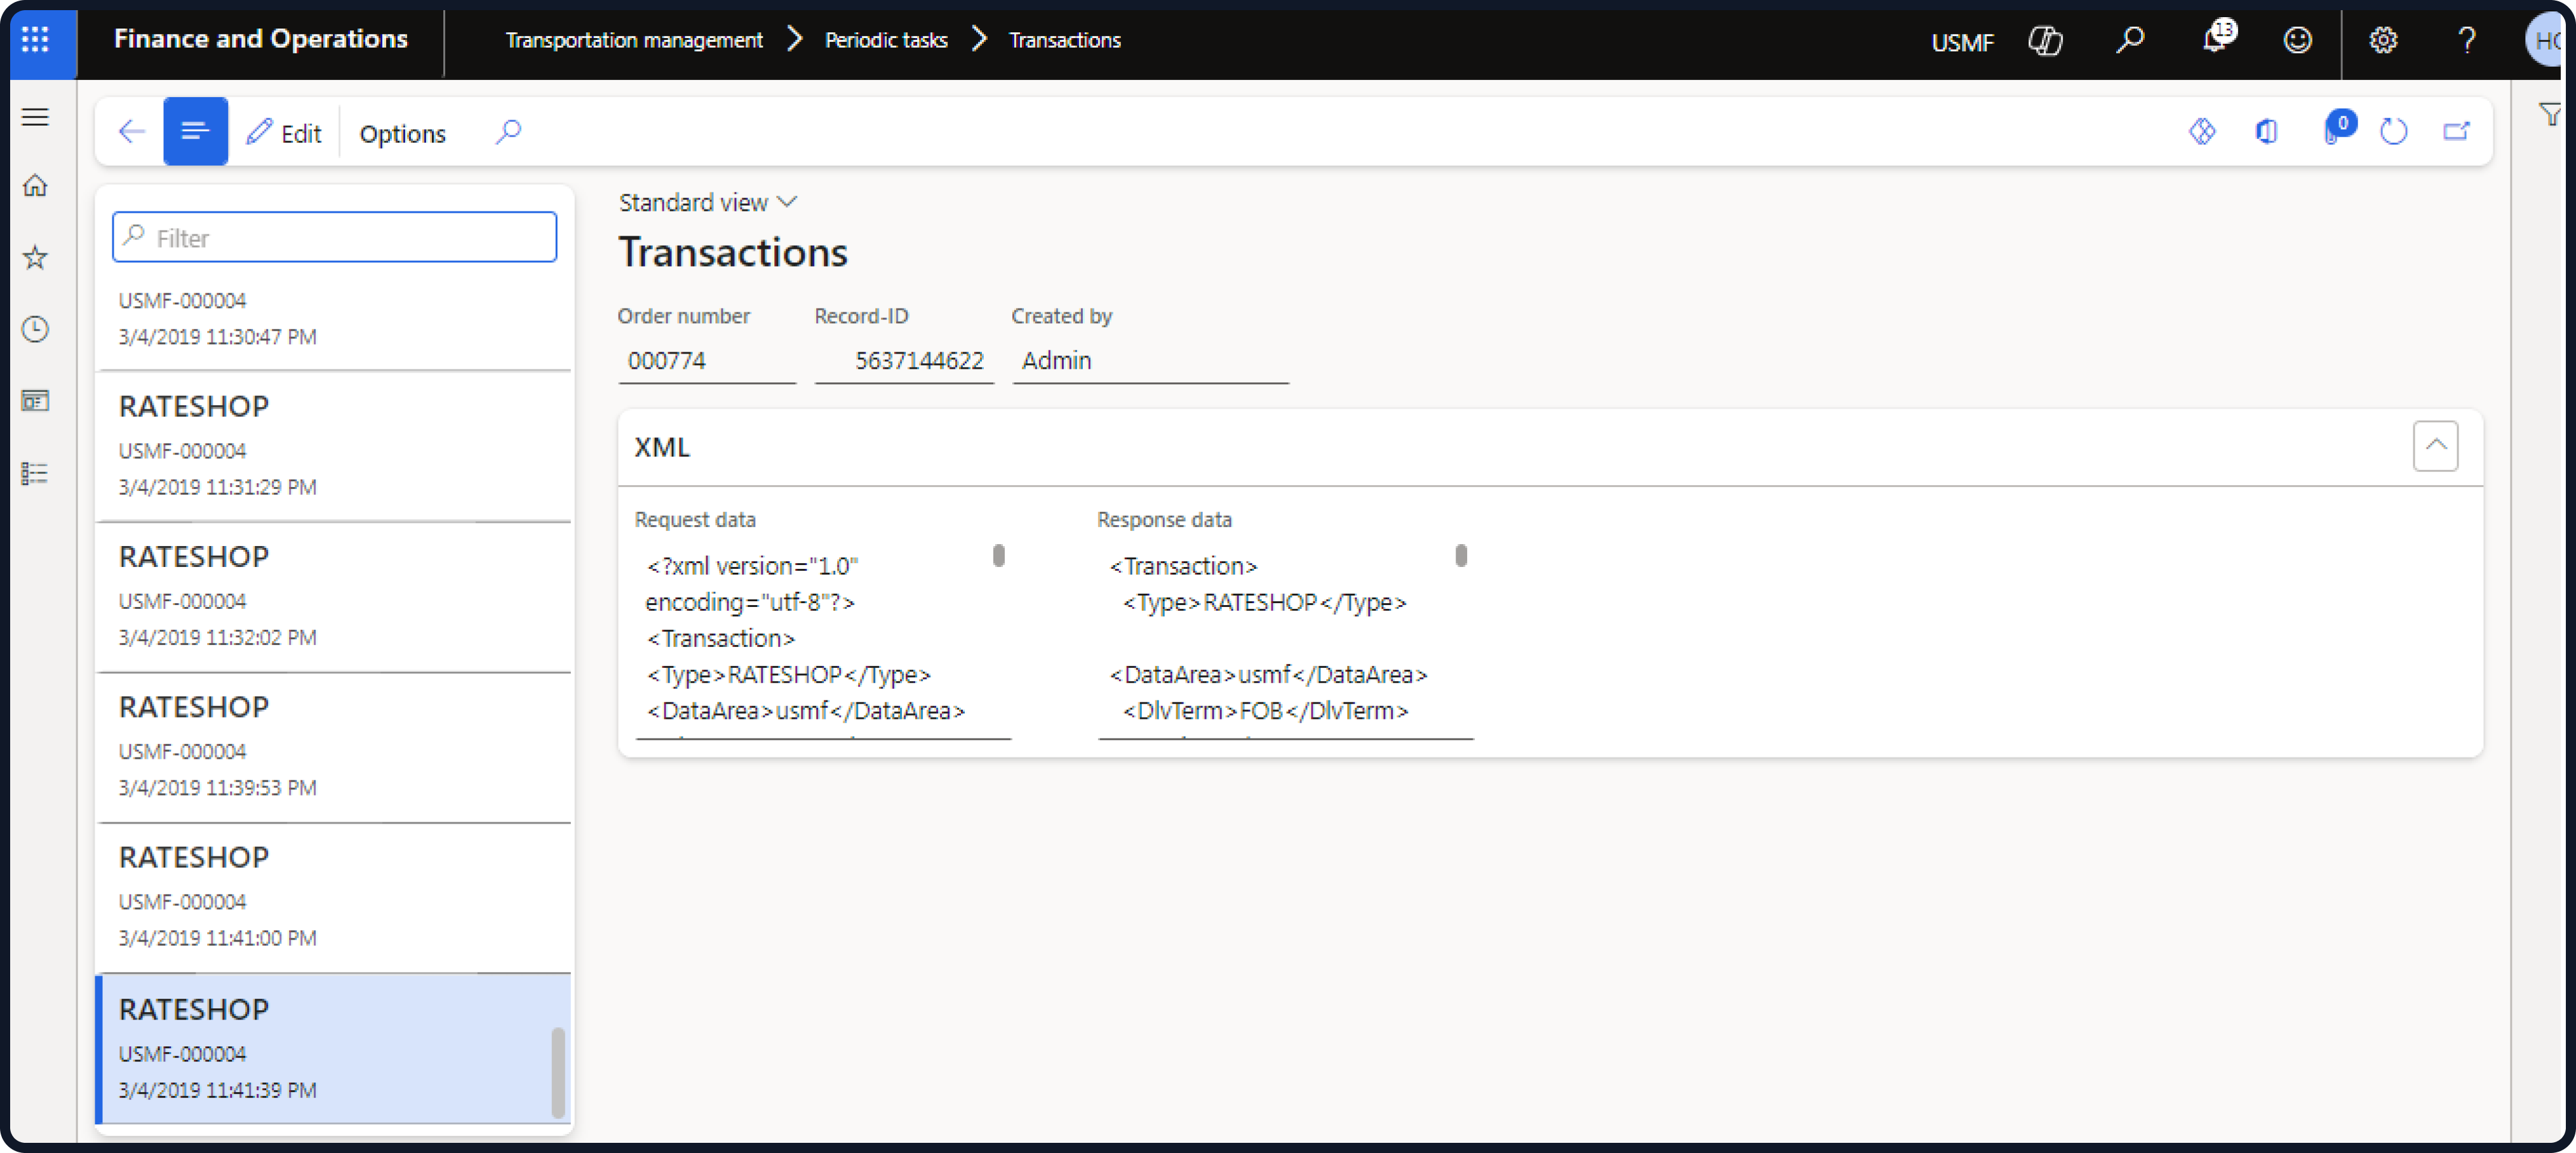
Task: Open the settings gear
Action: click(2383, 40)
